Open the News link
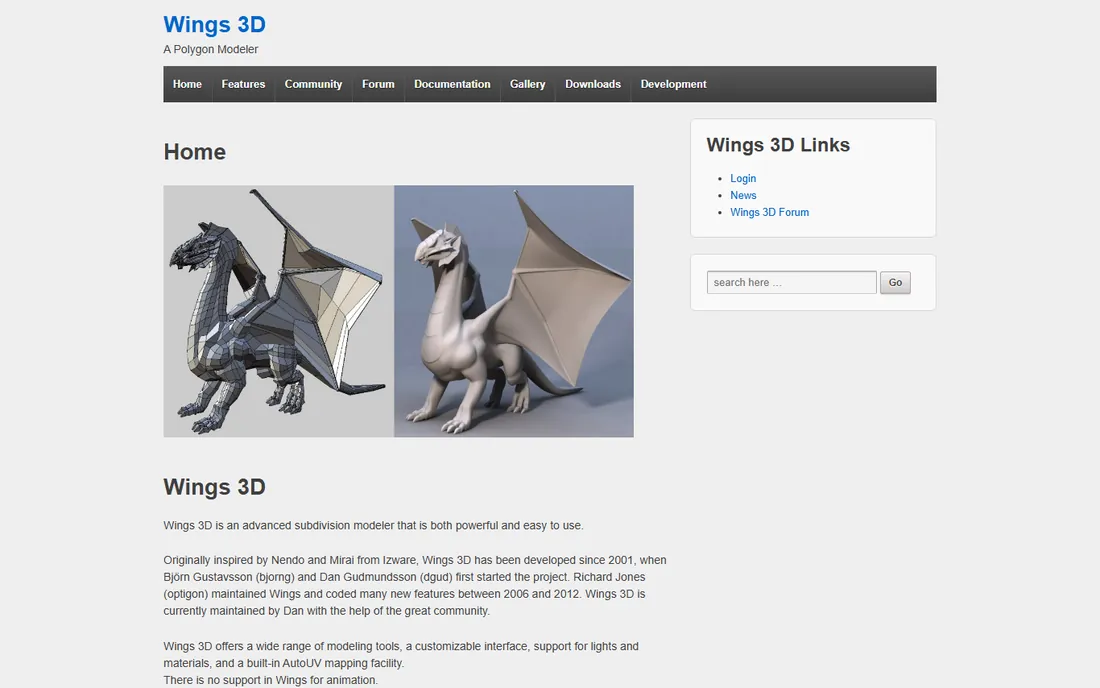 point(743,195)
